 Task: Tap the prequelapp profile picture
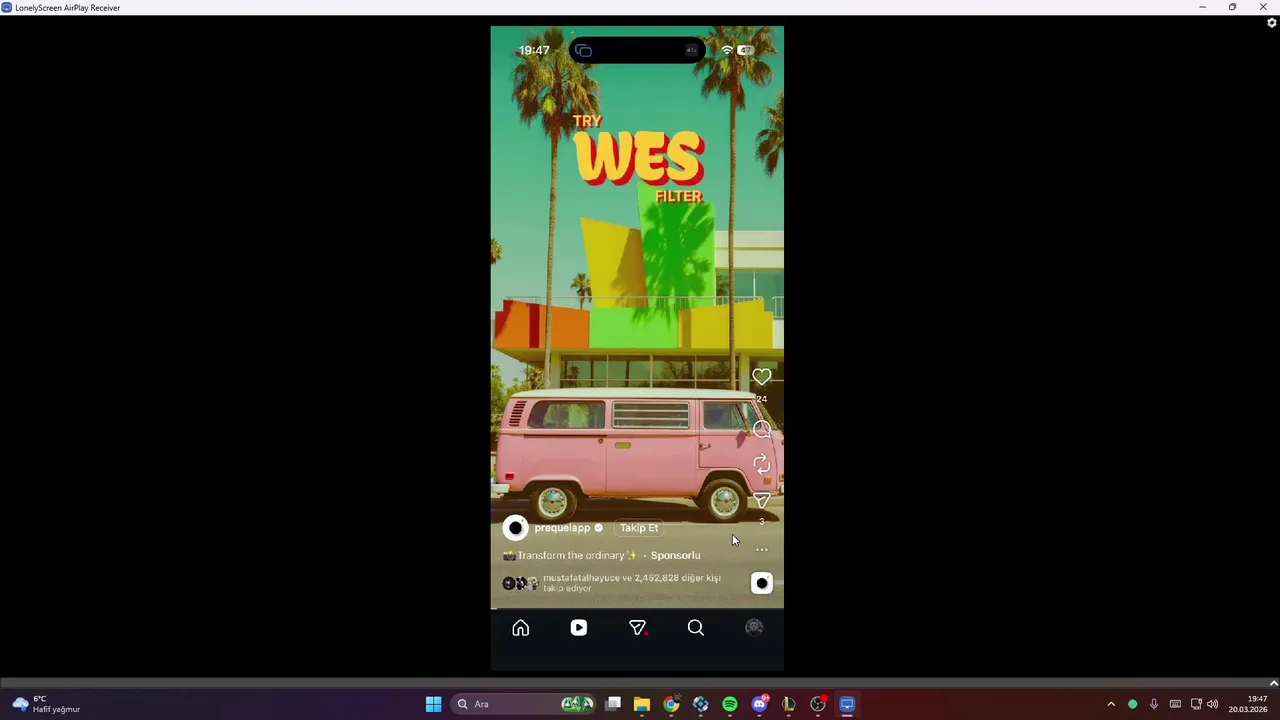(x=515, y=528)
